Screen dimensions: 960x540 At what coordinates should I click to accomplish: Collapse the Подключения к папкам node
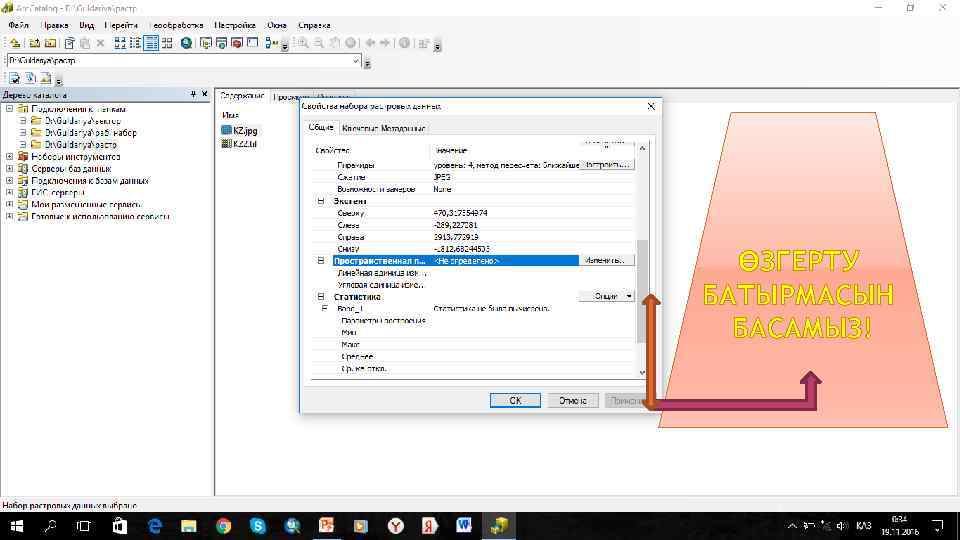point(10,108)
